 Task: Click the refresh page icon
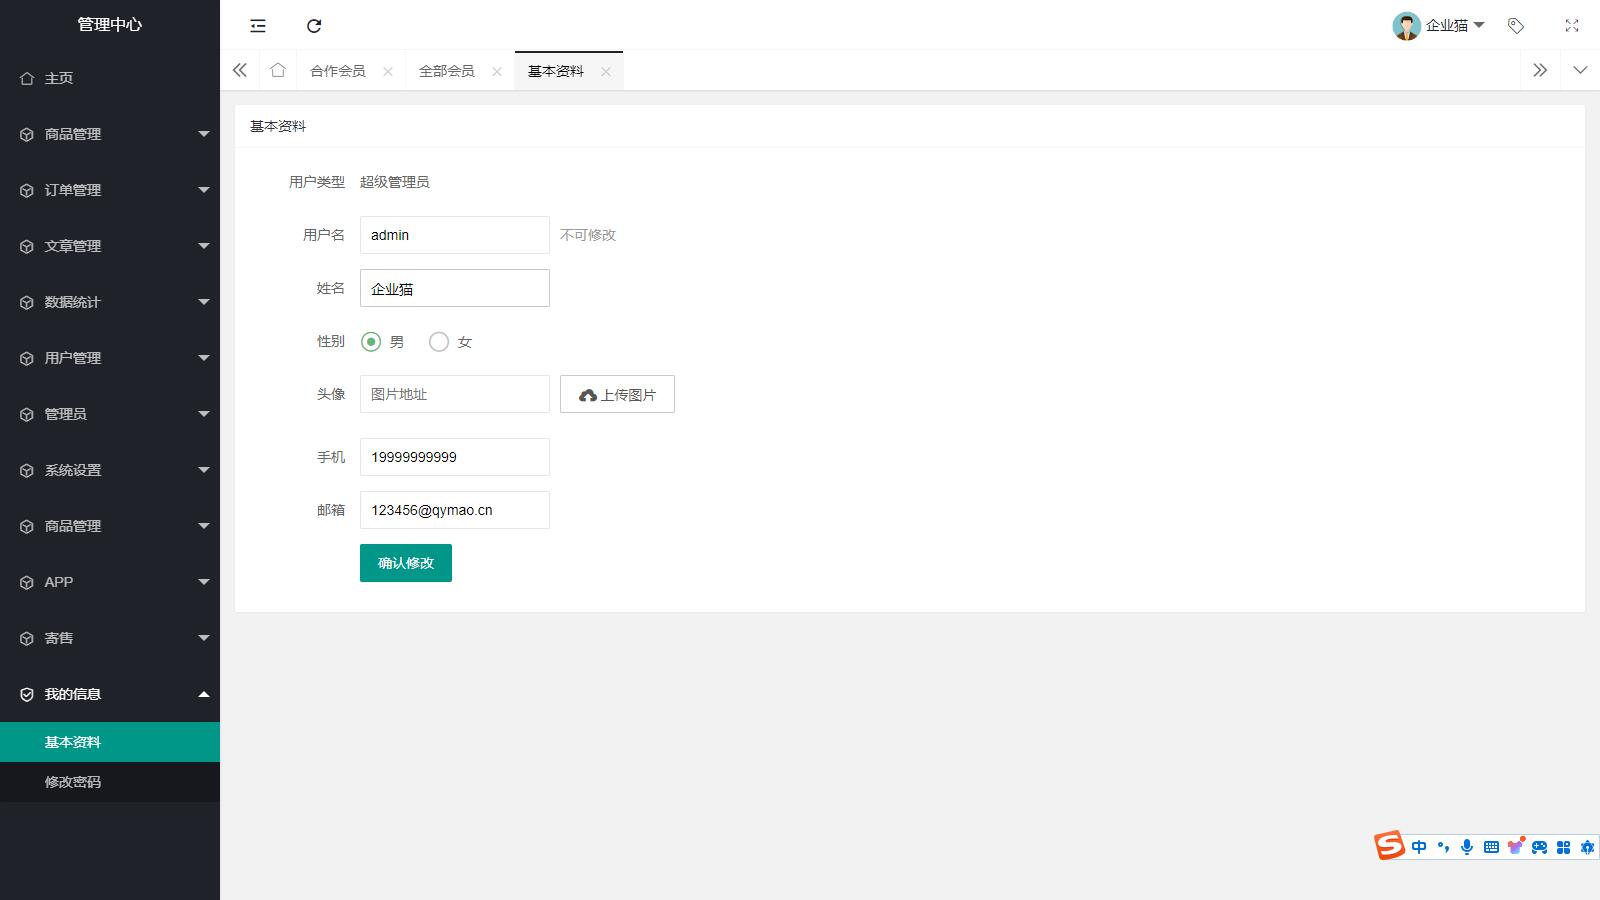pos(314,26)
